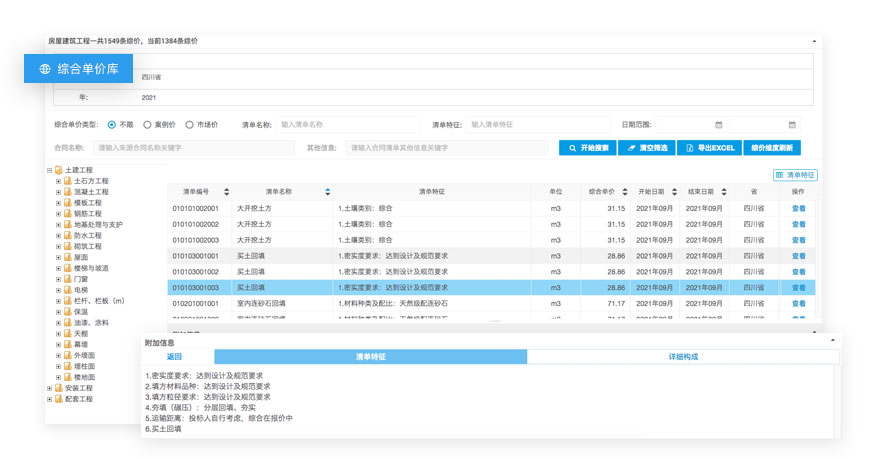
Task: Sort the table by the 结束日期 sort arrows
Action: [x=724, y=192]
